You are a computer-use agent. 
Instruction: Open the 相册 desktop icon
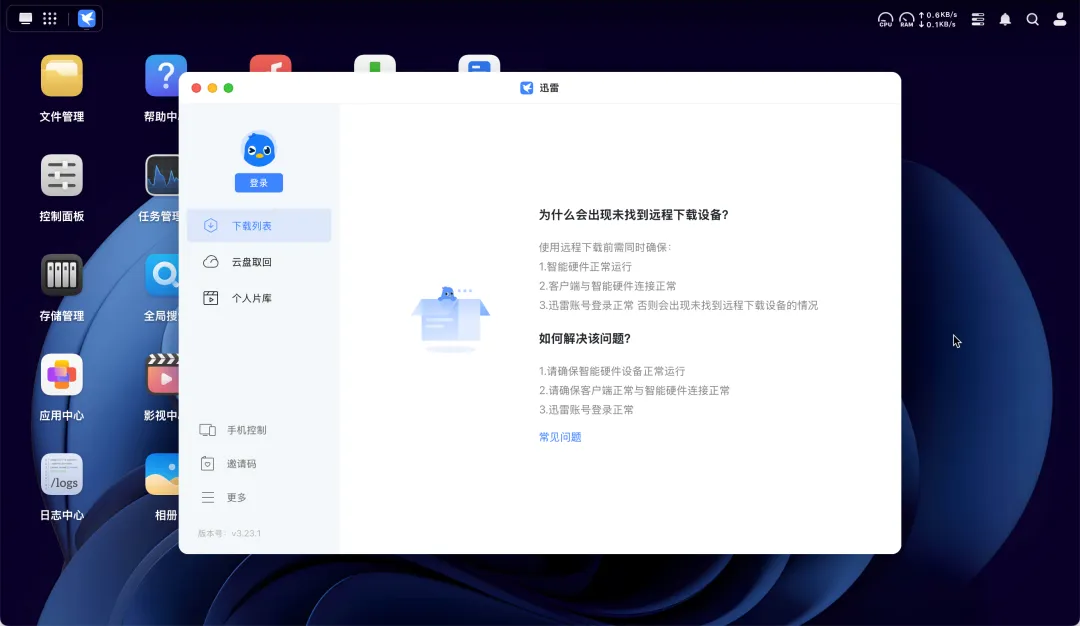(163, 474)
